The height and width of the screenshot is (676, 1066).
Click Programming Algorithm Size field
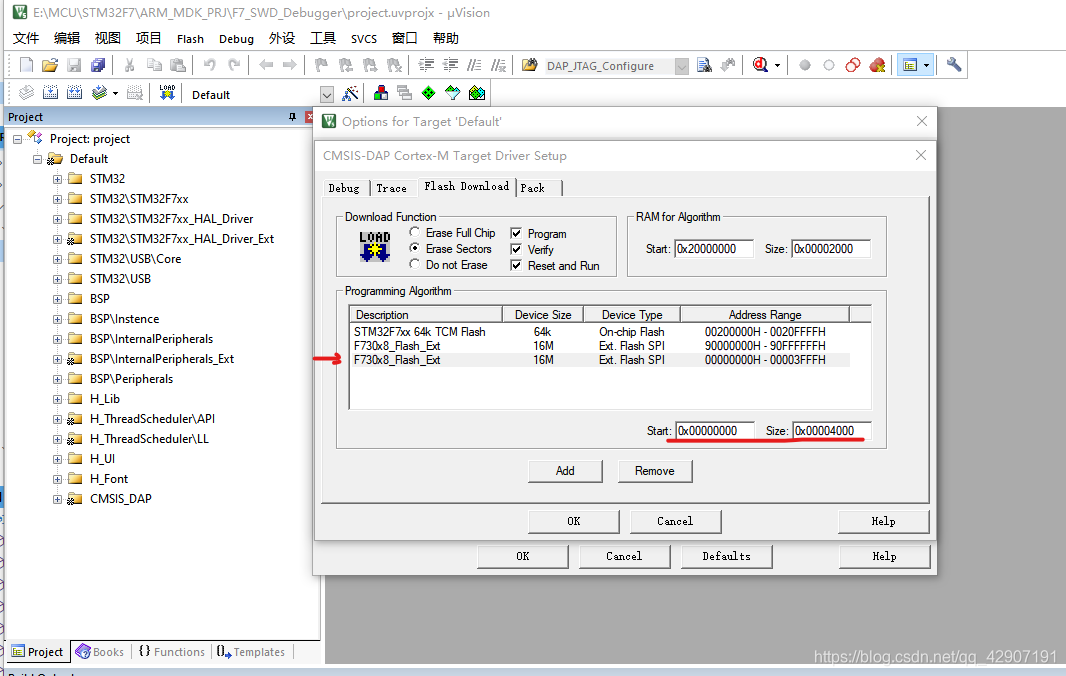coord(832,430)
